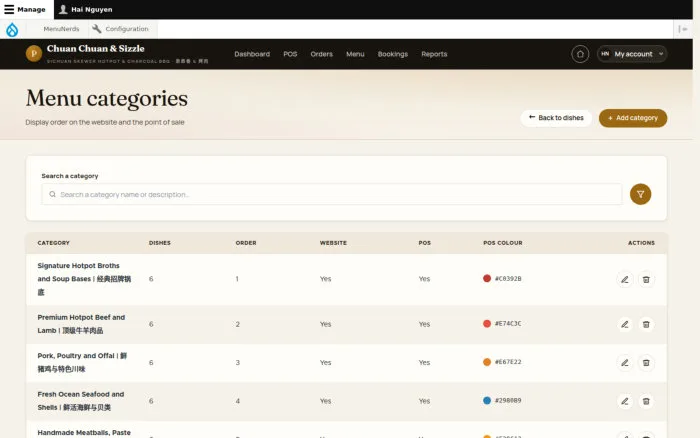Image resolution: width=700 pixels, height=438 pixels.
Task: Click the ACTIONS column header
Action: tap(641, 243)
